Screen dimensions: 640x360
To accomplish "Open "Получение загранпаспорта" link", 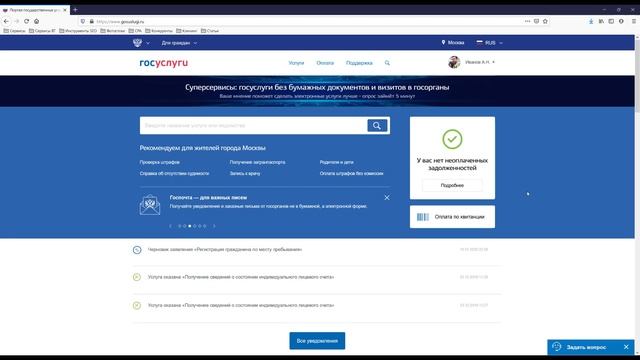I will click(x=257, y=162).
